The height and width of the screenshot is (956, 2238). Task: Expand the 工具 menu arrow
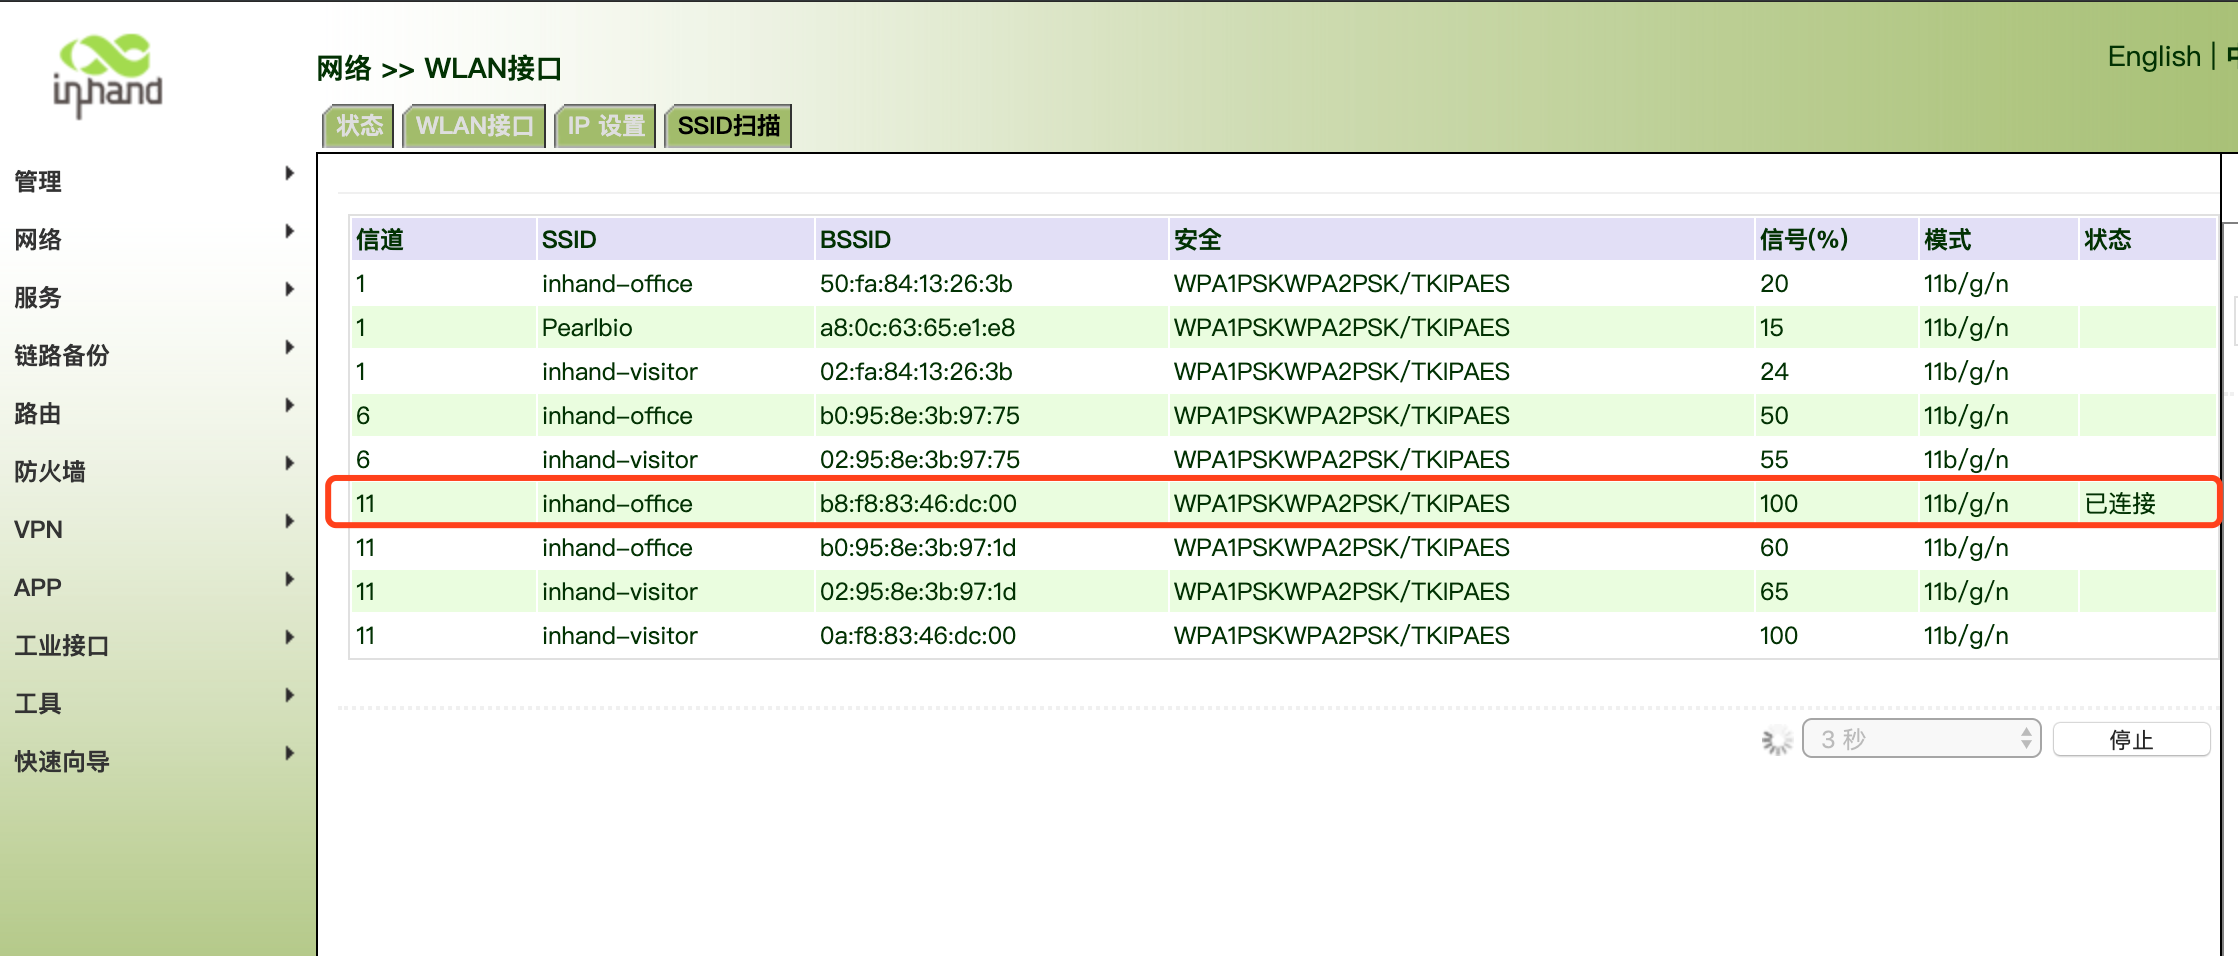[289, 696]
